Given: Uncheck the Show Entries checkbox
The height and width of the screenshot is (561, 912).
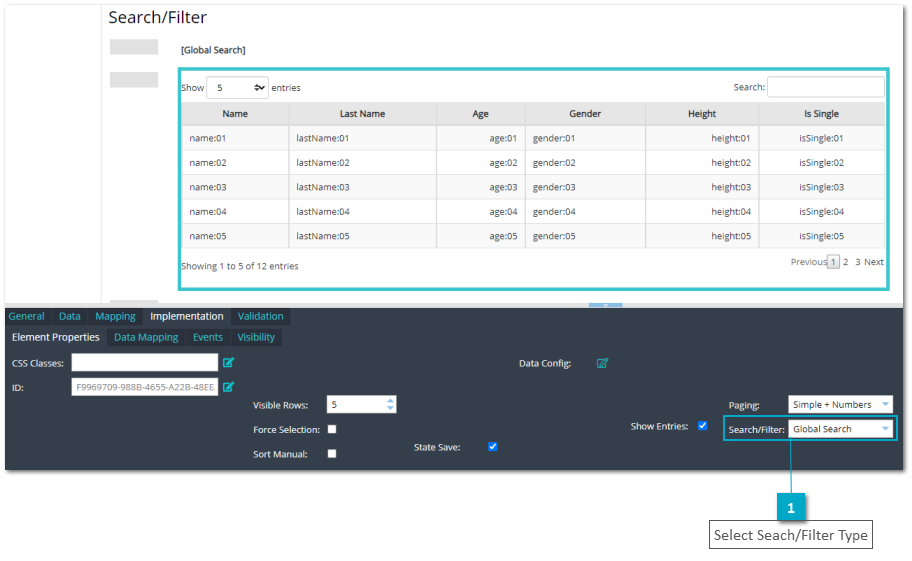Looking at the screenshot, I should [x=703, y=426].
